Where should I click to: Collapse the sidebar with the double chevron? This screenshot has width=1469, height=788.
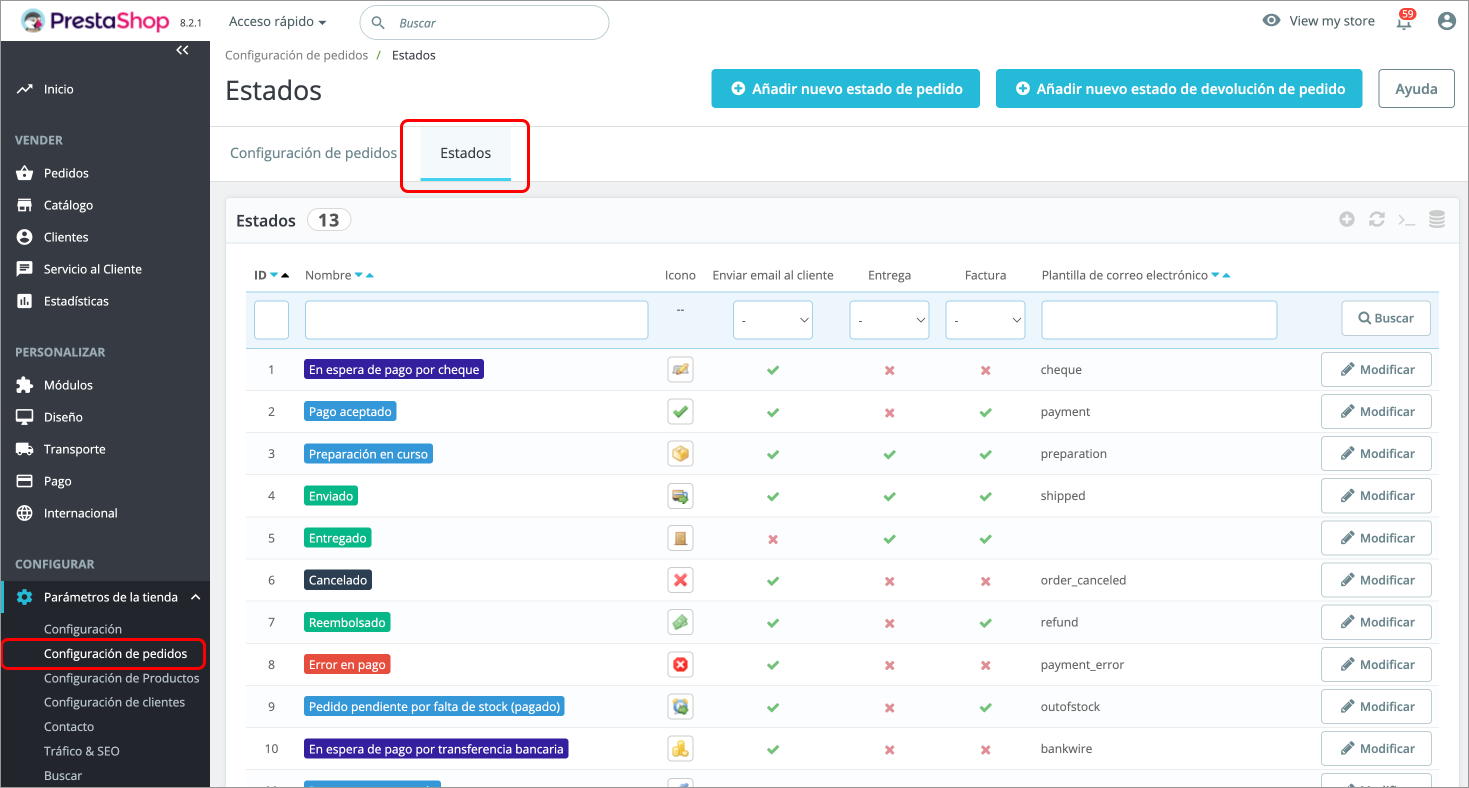(182, 49)
